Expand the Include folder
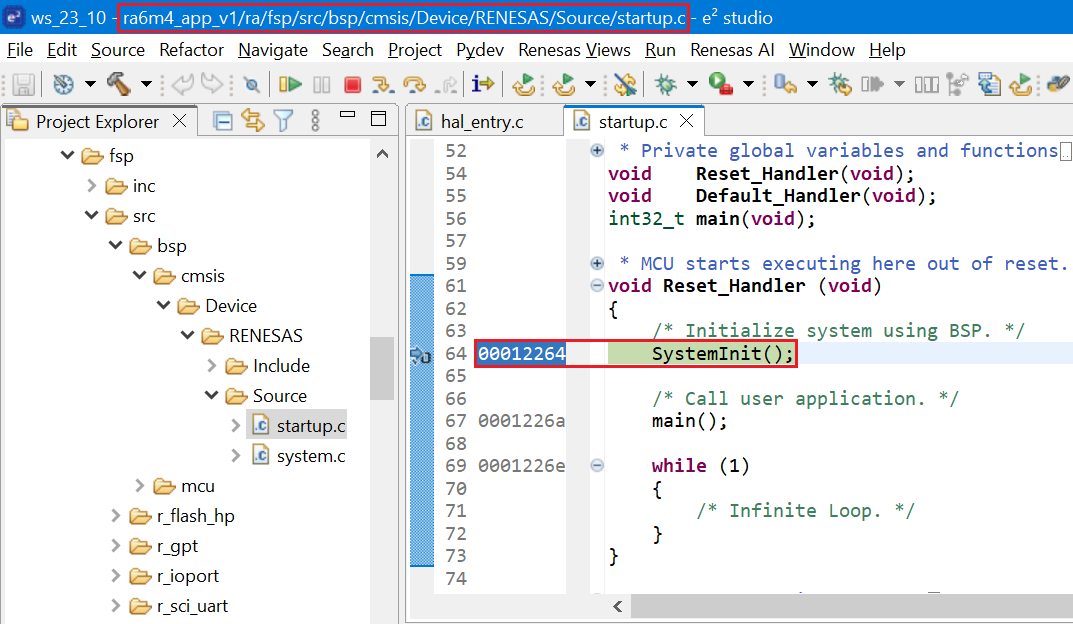 click(x=212, y=365)
